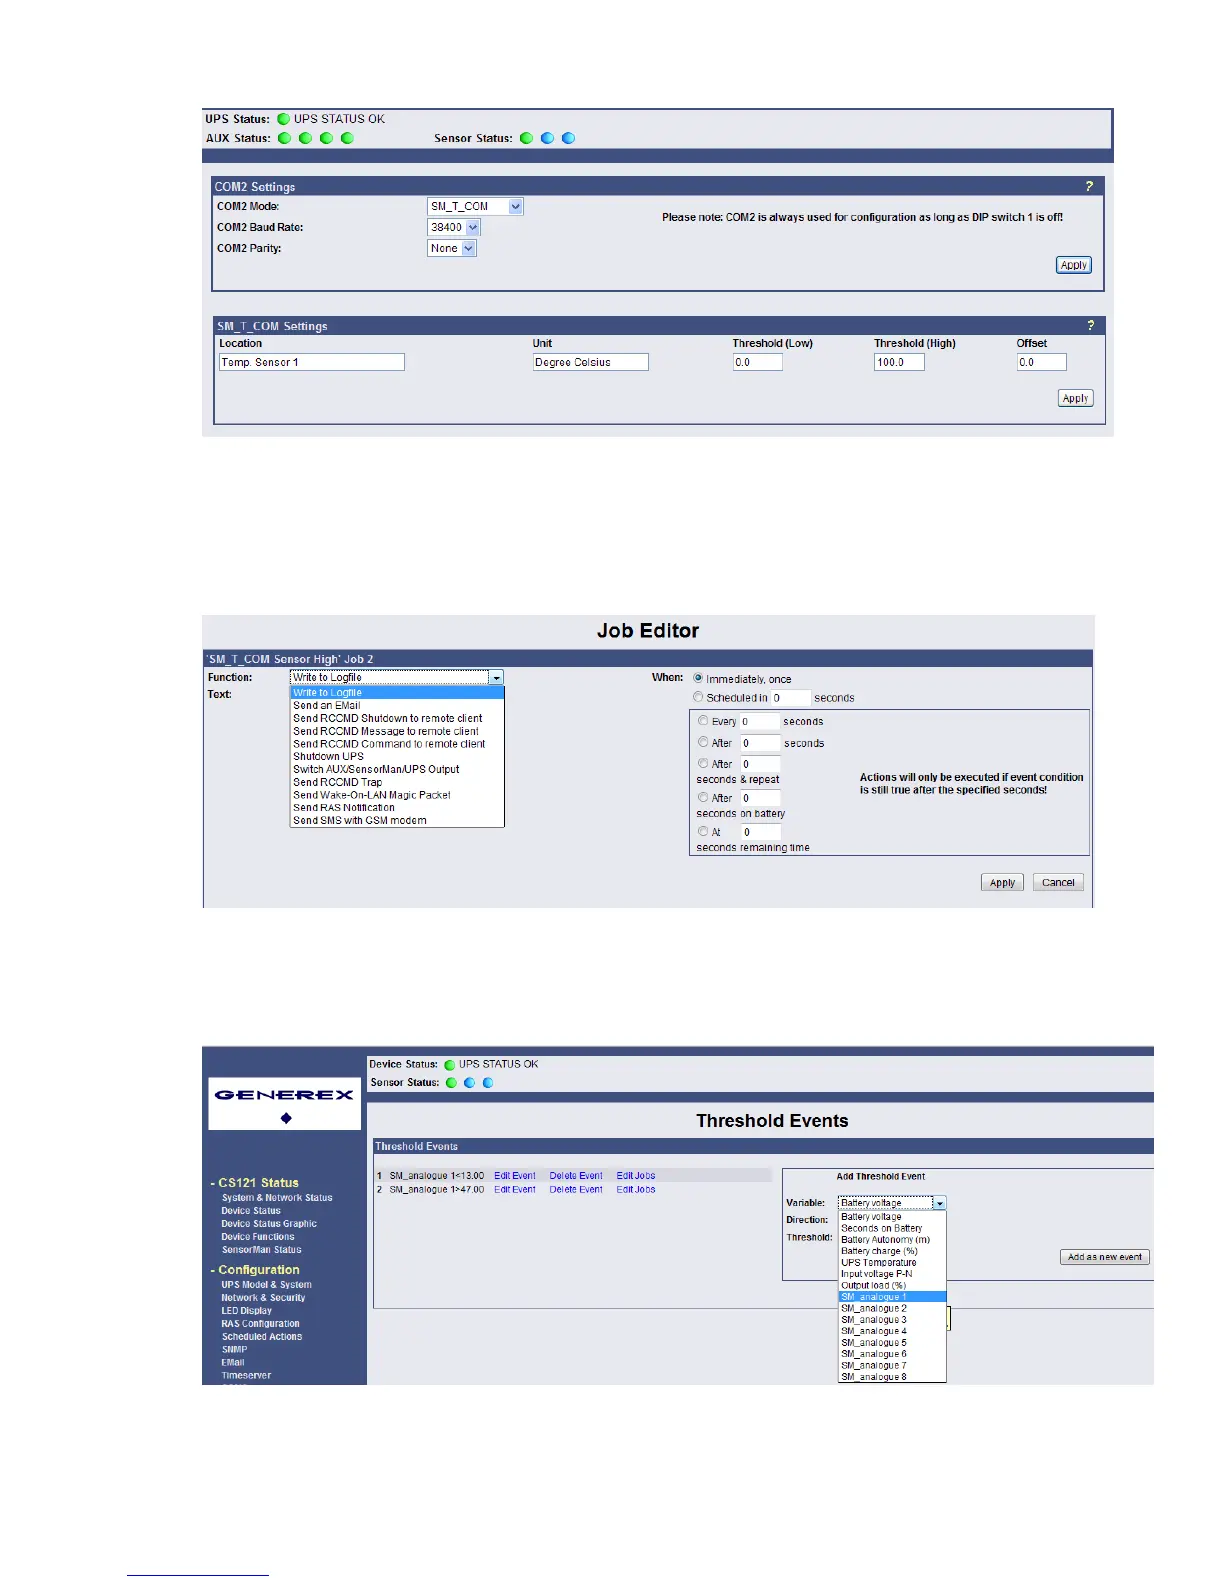1224x1584 pixels.
Task: Click the green Sensor Status indicator in top panel
Action: click(526, 138)
